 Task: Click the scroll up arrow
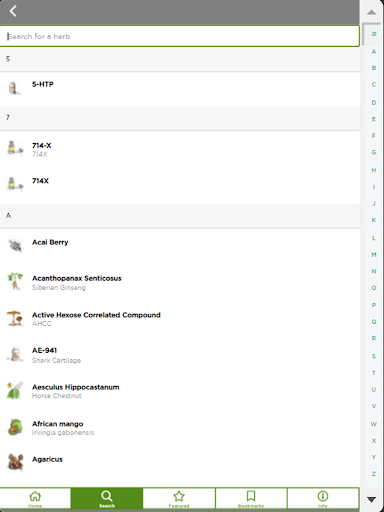coord(371,12)
